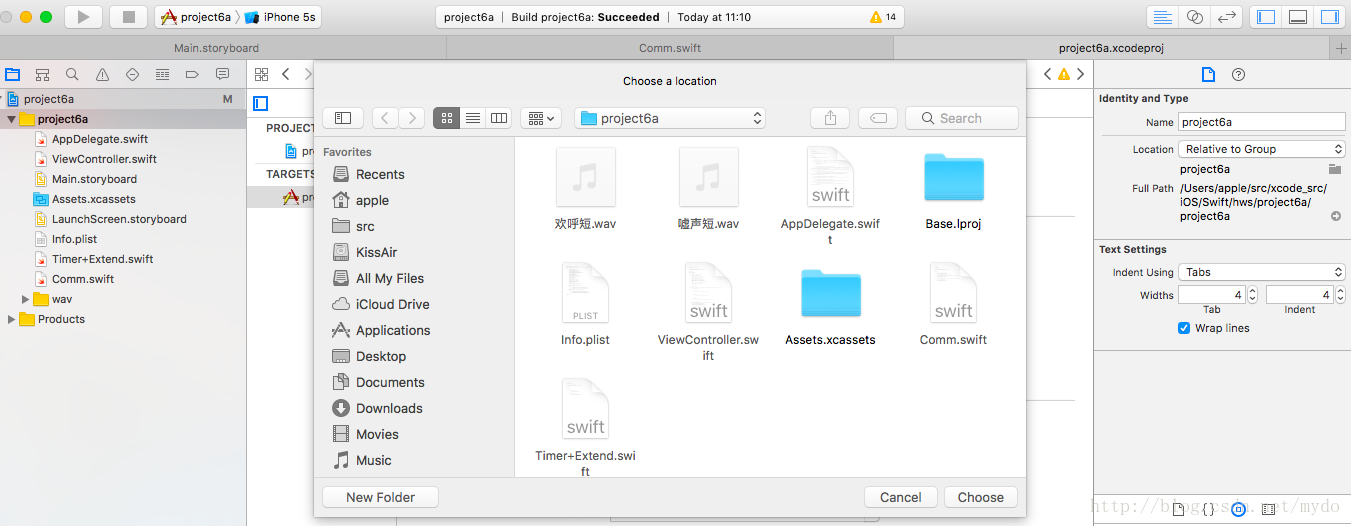Click the Share button in the dialog
Viewport: 1351px width, 526px height.
[830, 118]
